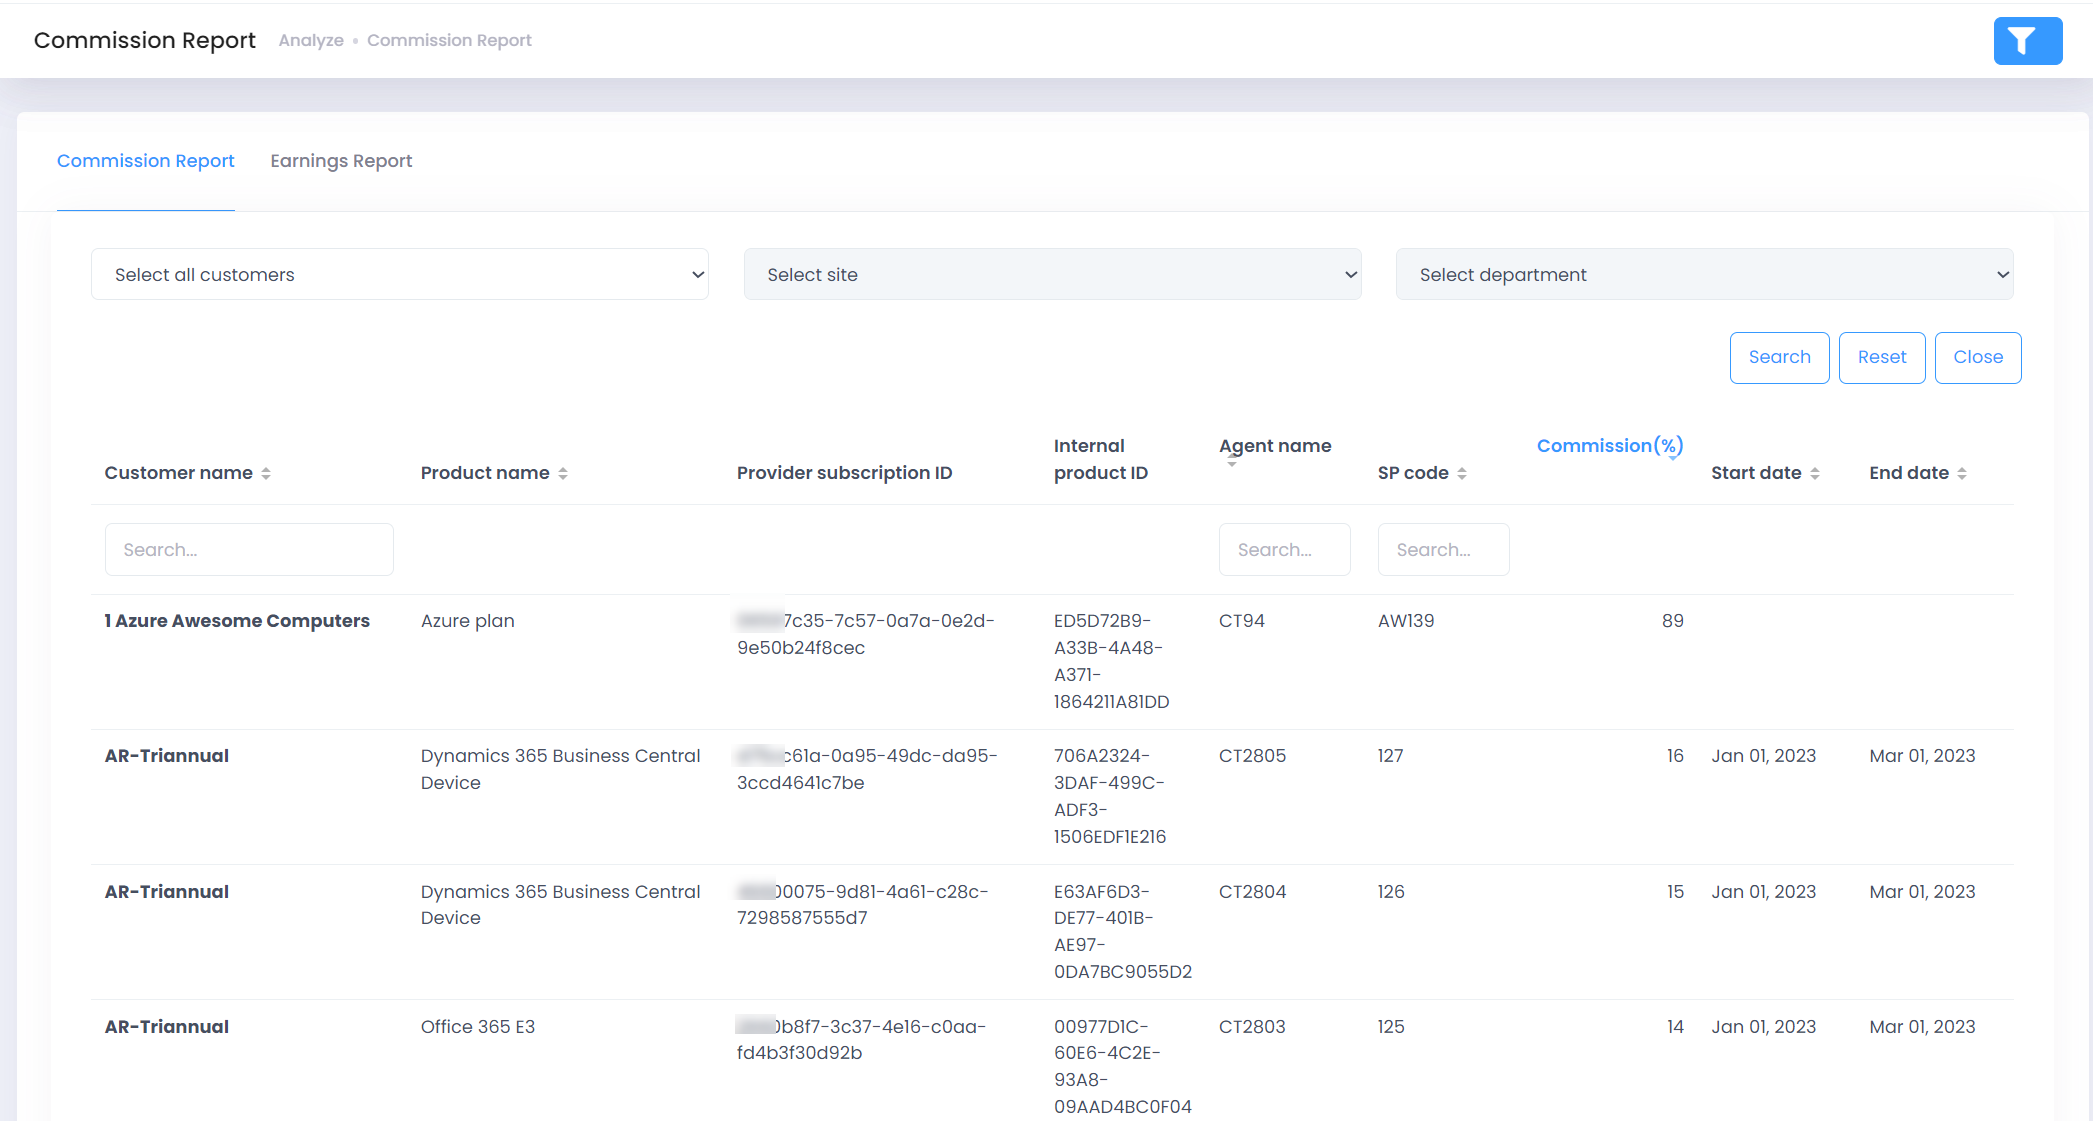The image size is (2093, 1121).
Task: Click SP code 127
Action: click(1391, 756)
